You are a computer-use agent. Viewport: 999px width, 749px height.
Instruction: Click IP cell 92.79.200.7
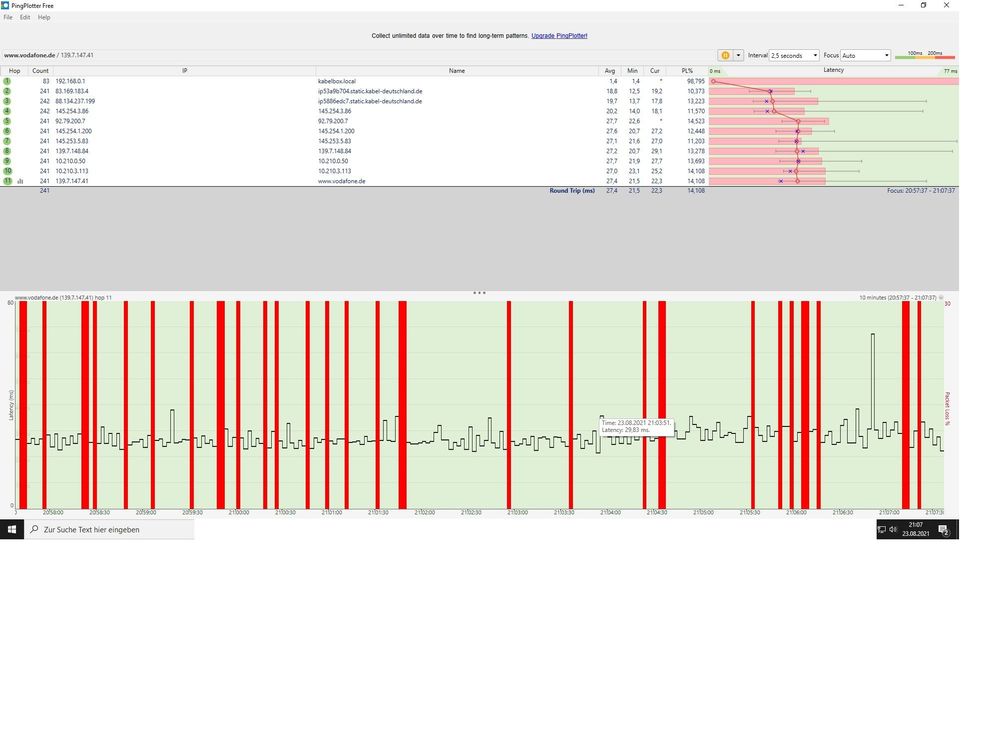[x=70, y=121]
